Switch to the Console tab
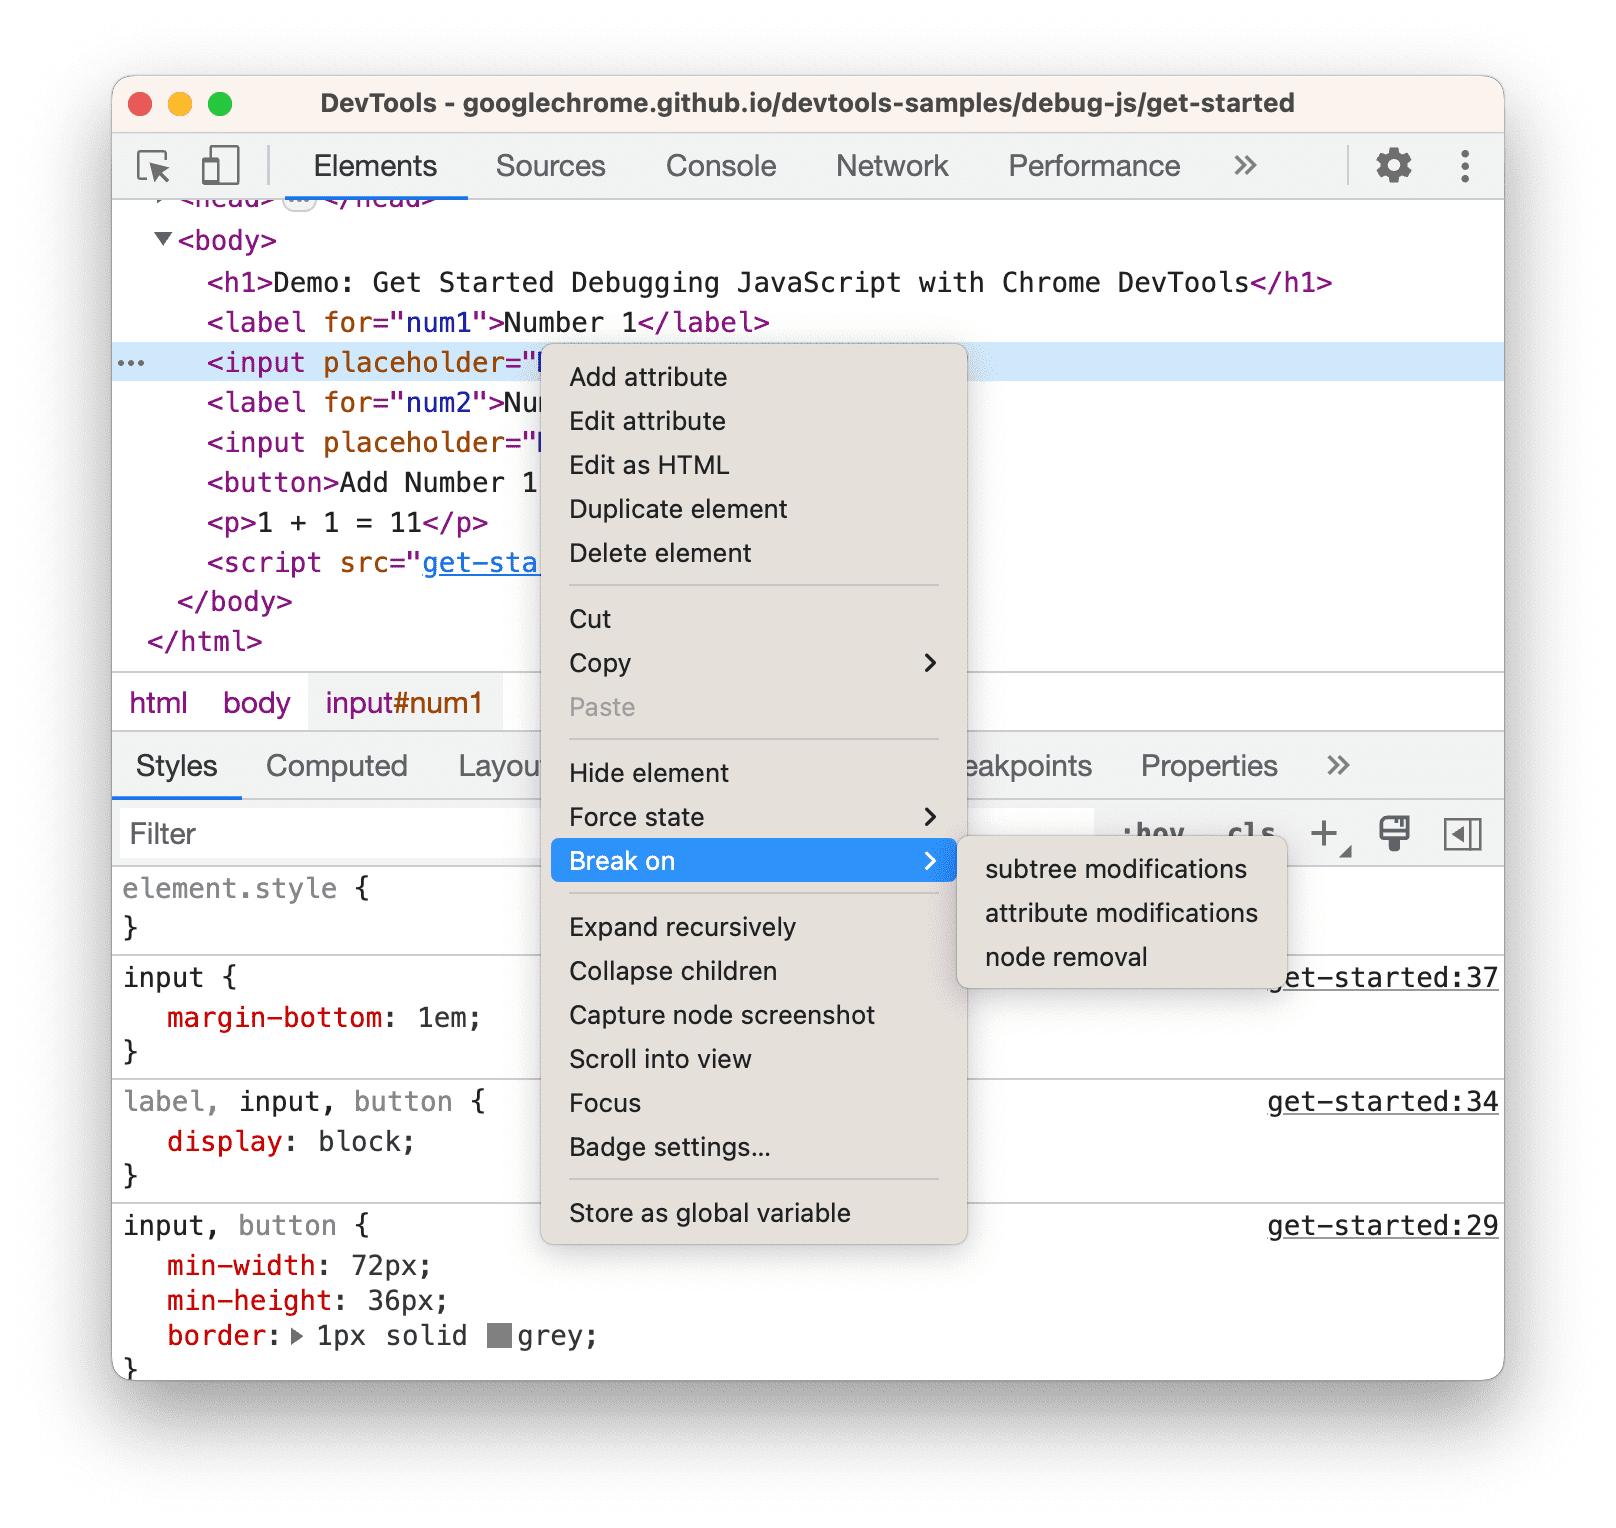1616x1528 pixels. tap(720, 166)
